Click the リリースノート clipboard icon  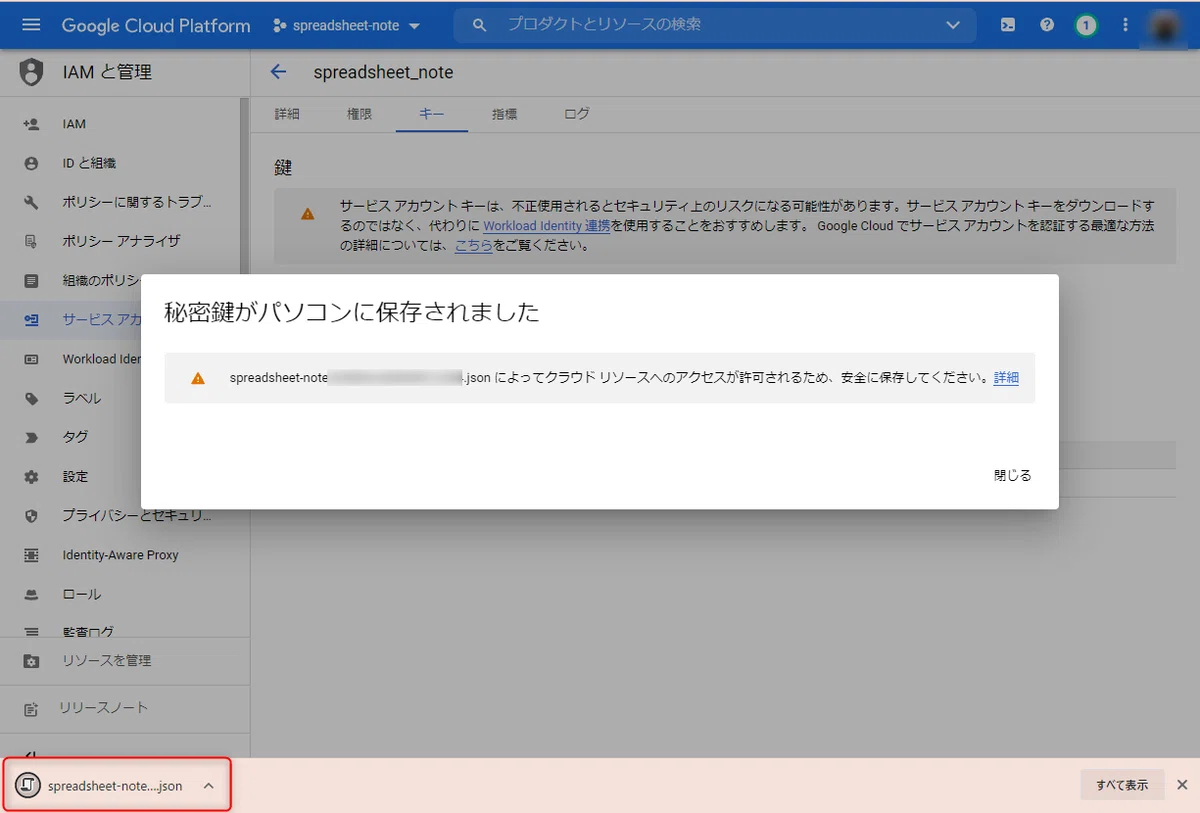click(x=31, y=709)
